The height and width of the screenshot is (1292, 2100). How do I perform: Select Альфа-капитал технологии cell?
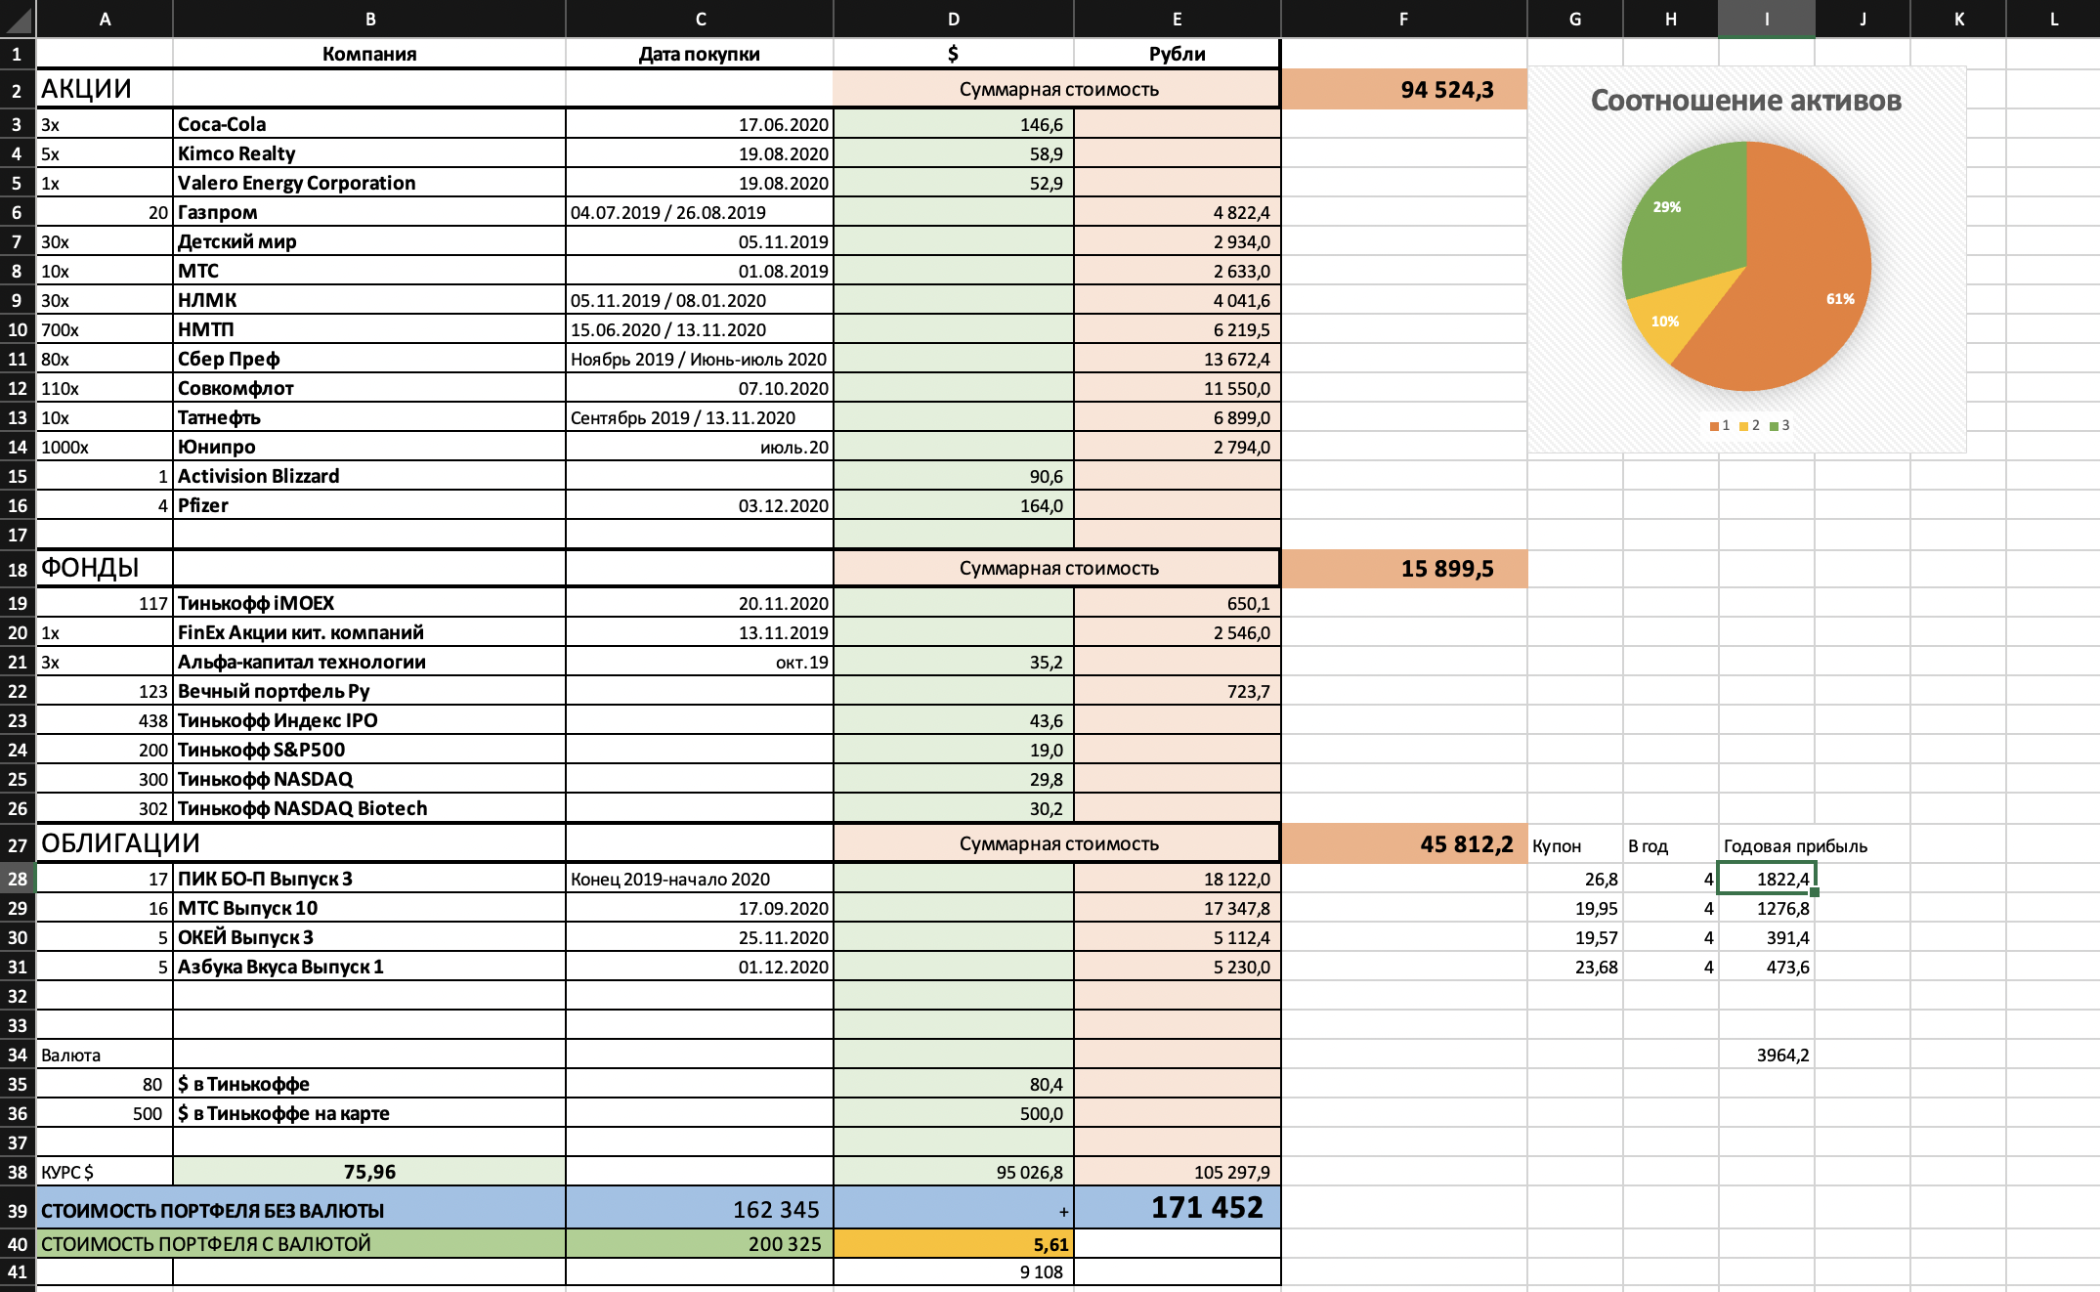[x=369, y=662]
